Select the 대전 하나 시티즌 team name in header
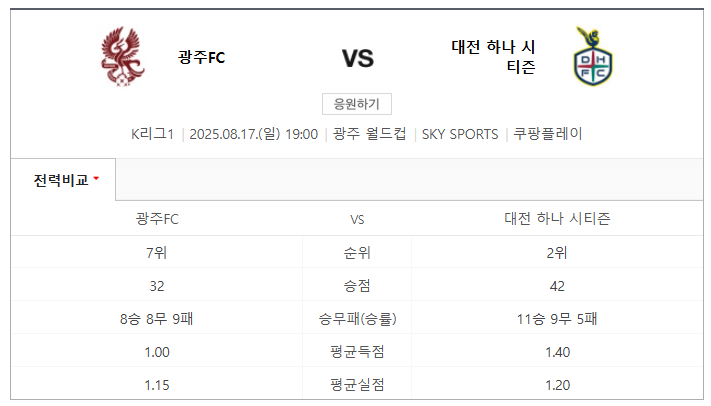711x406 pixels. pos(493,57)
